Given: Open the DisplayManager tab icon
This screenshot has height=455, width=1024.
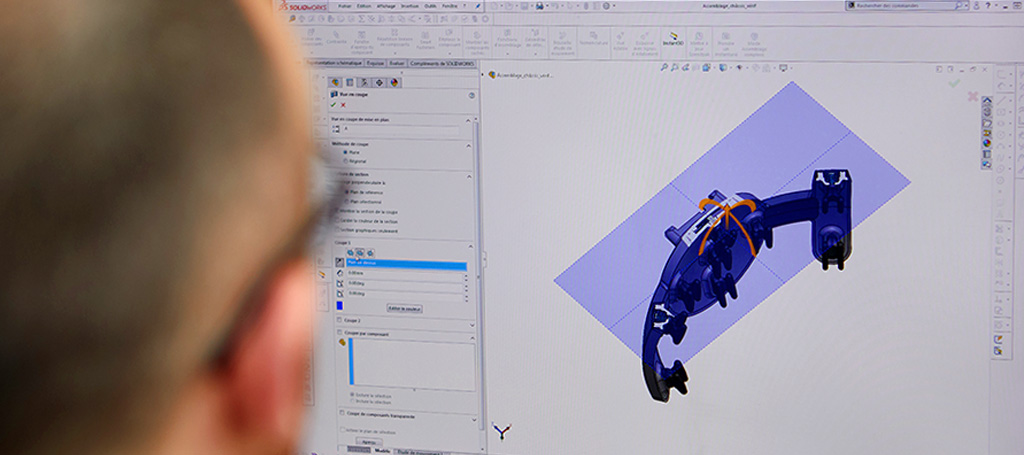Looking at the screenshot, I should [x=394, y=82].
